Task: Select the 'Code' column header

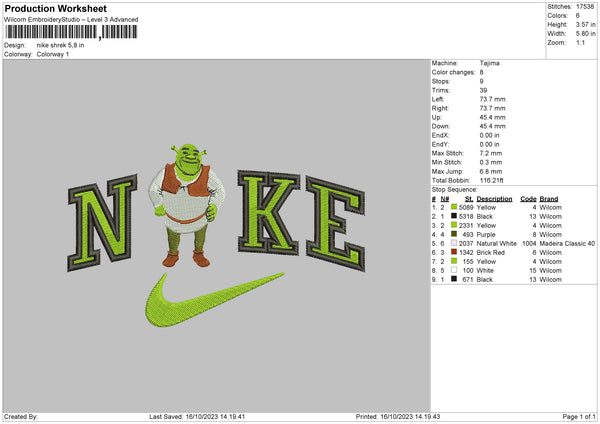Action: tap(528, 199)
